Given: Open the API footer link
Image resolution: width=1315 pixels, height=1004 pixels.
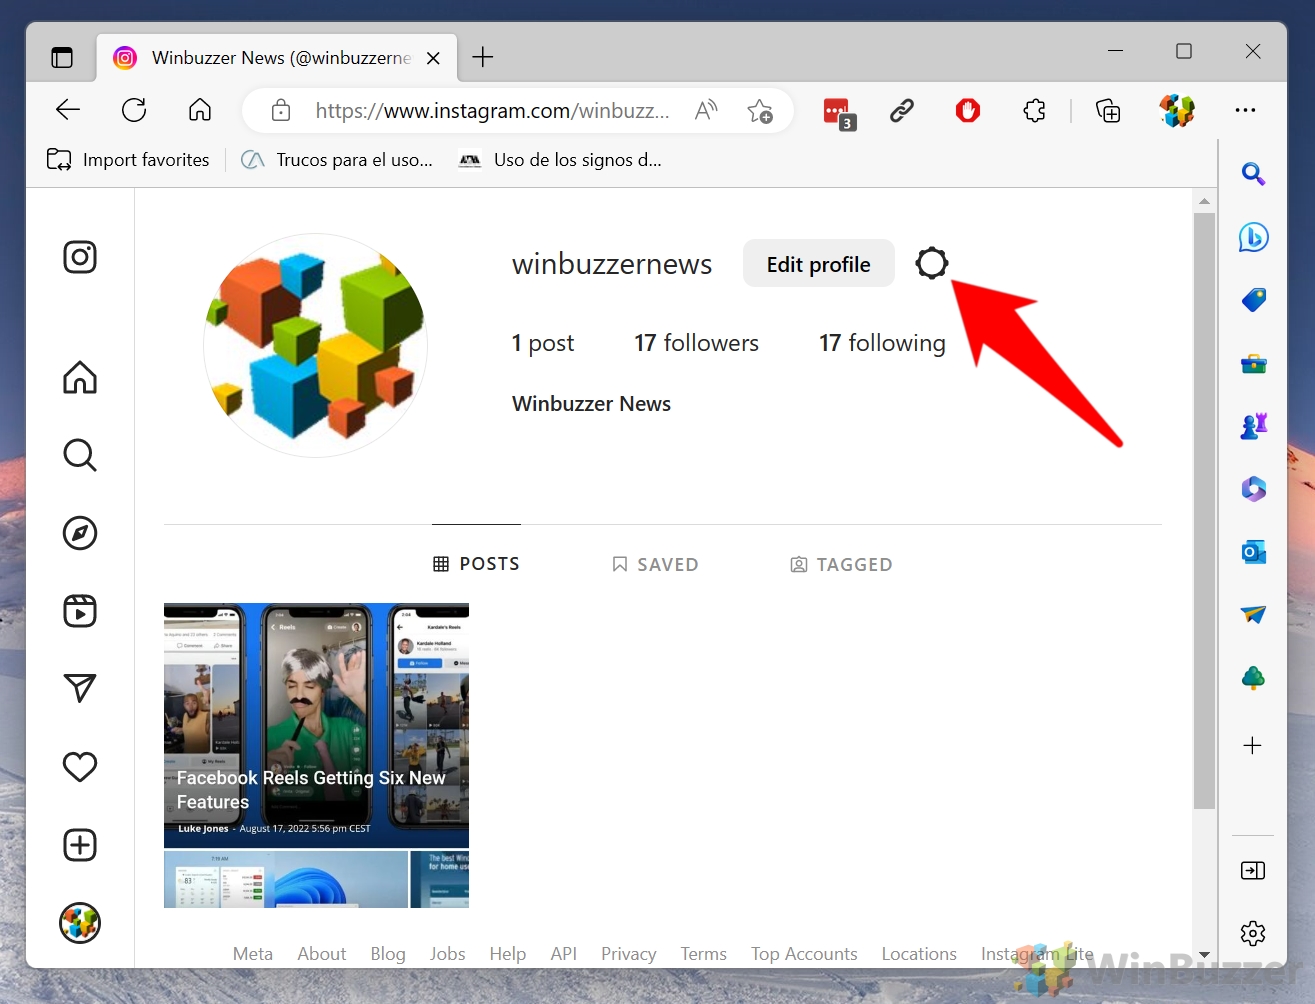Looking at the screenshot, I should pyautogui.click(x=564, y=954).
